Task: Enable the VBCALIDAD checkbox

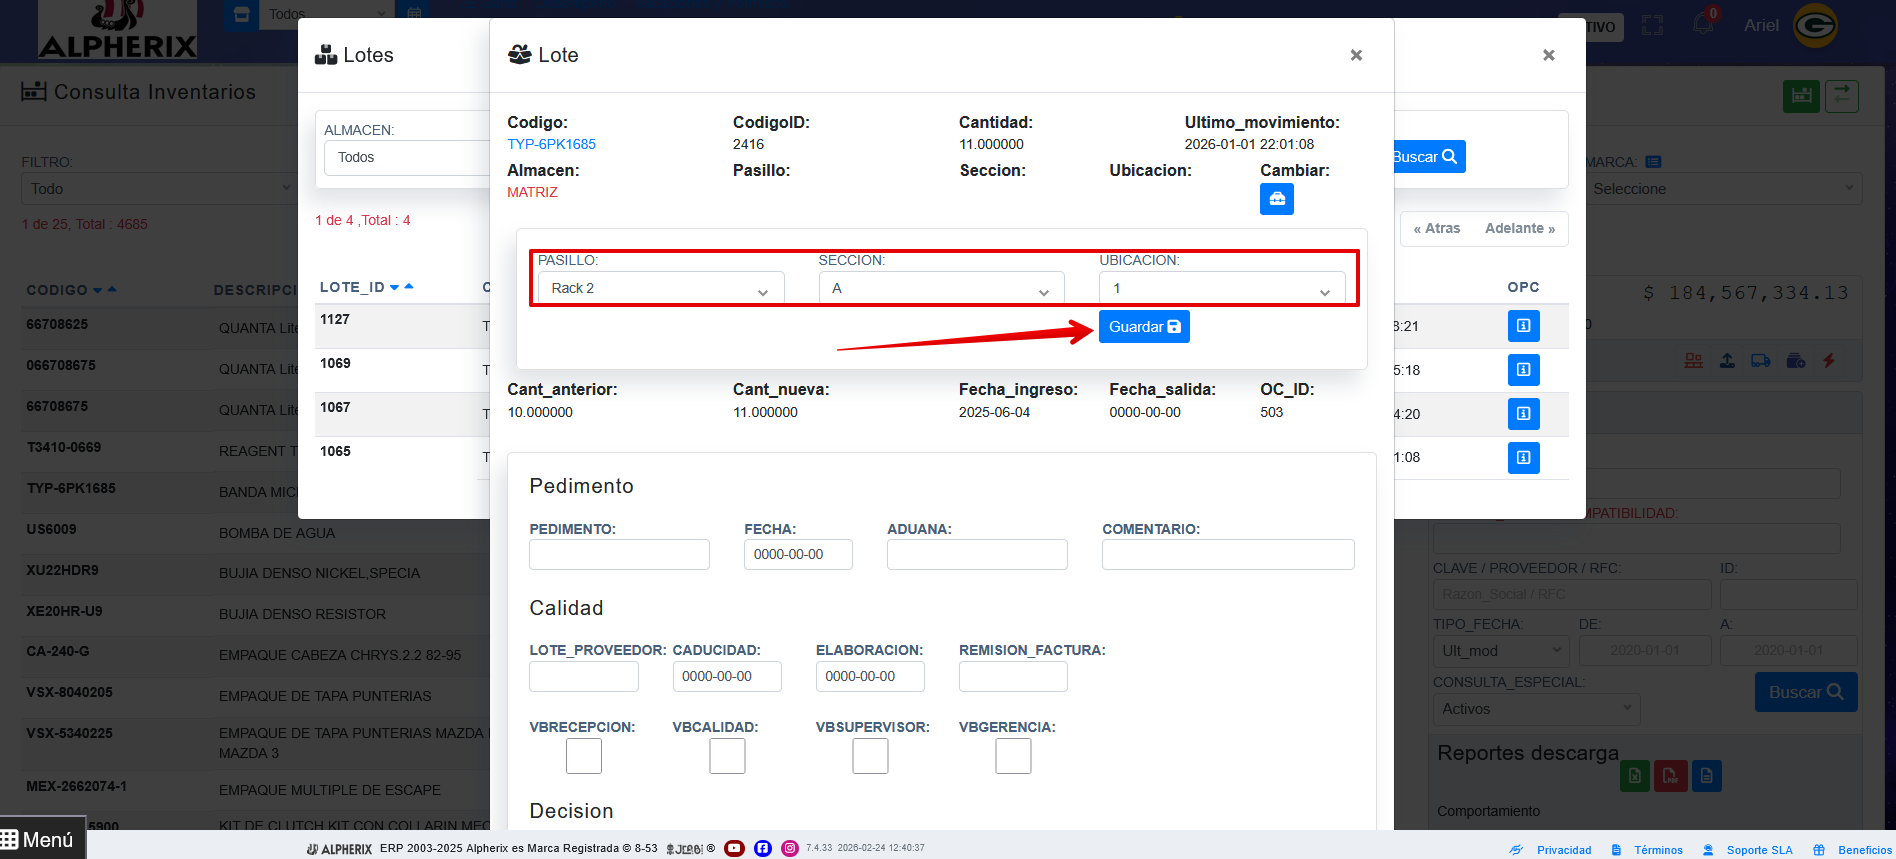Action: pos(727,756)
